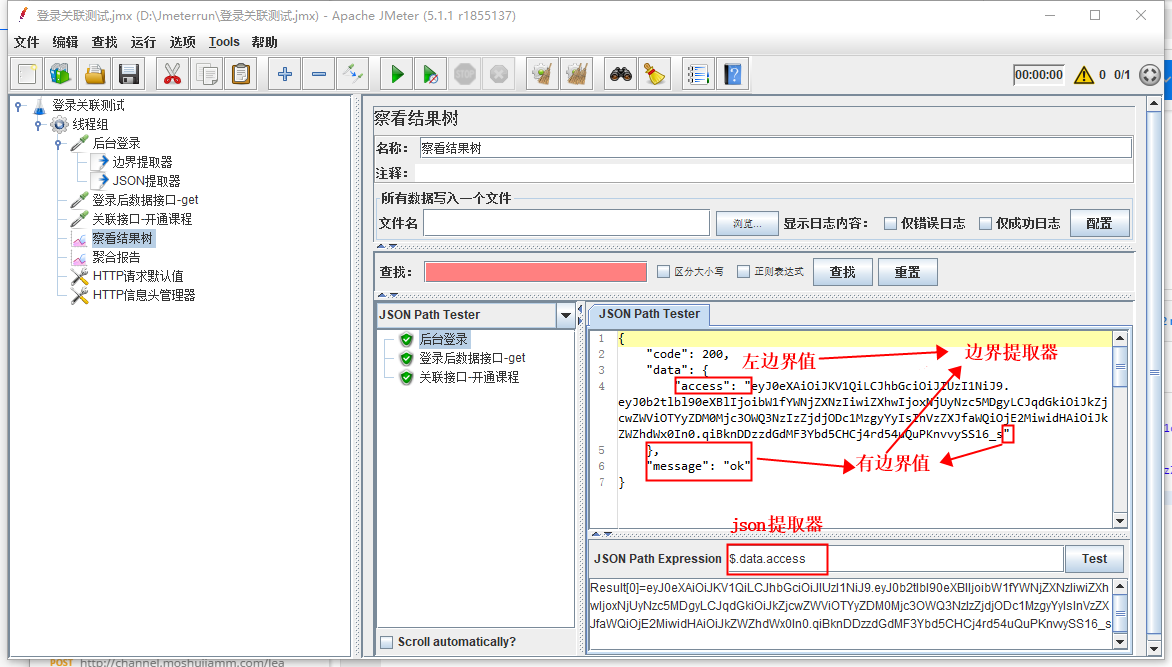Open the Tools menu

click(x=223, y=43)
